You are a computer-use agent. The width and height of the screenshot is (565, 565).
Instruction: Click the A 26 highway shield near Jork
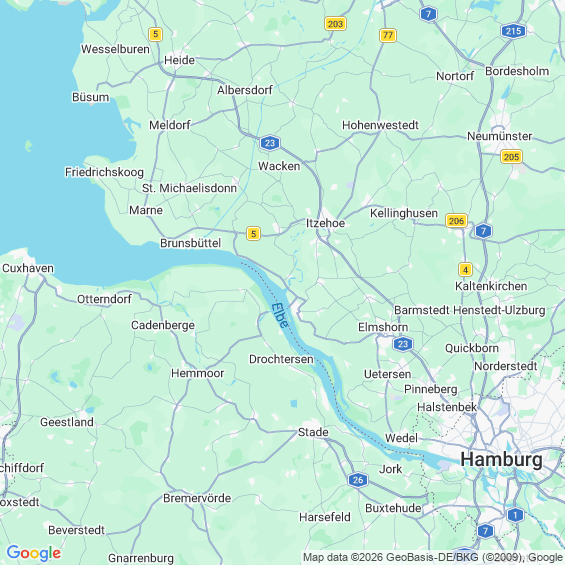[358, 480]
